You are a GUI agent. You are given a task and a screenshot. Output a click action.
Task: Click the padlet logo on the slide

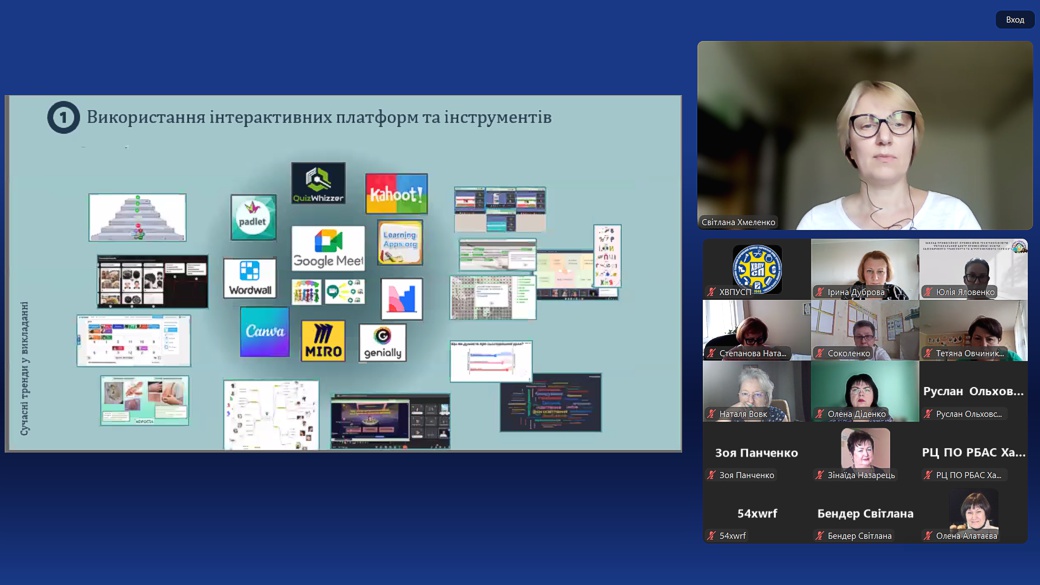pos(253,217)
